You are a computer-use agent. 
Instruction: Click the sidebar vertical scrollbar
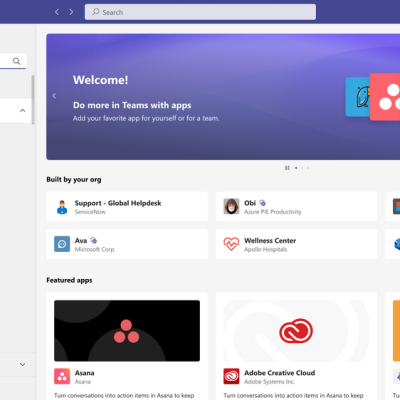coord(33,99)
